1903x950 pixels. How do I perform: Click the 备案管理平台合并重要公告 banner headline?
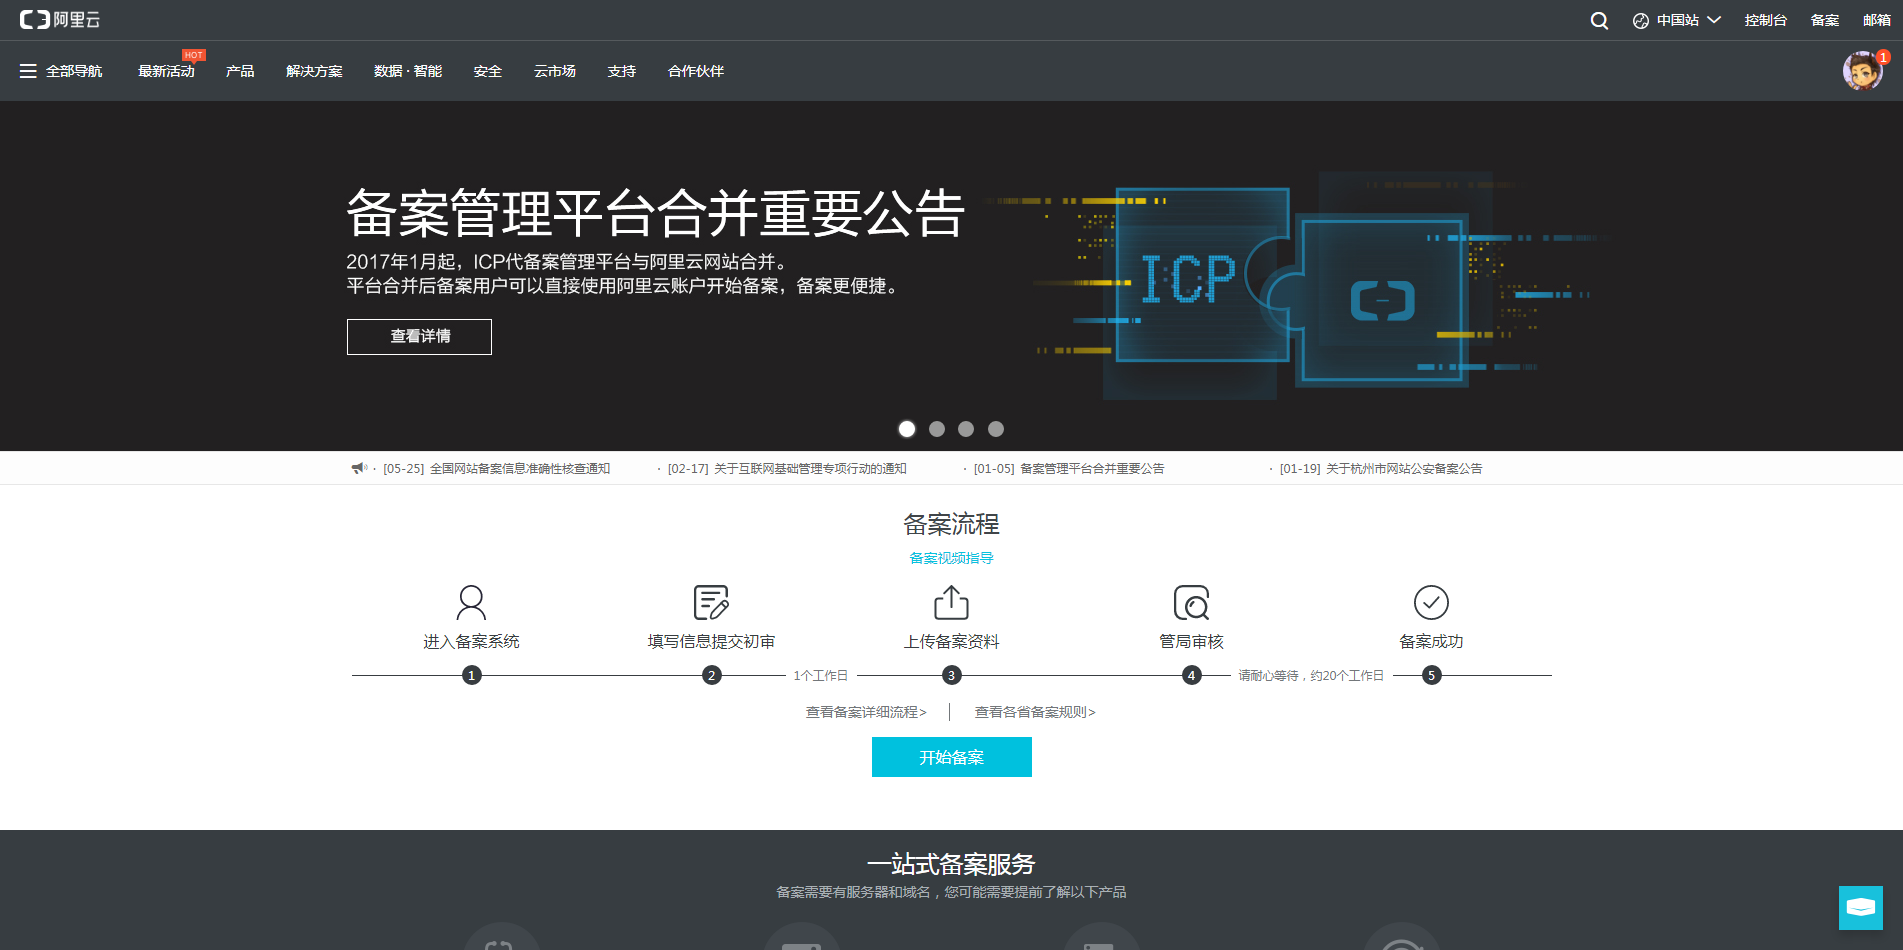(656, 213)
